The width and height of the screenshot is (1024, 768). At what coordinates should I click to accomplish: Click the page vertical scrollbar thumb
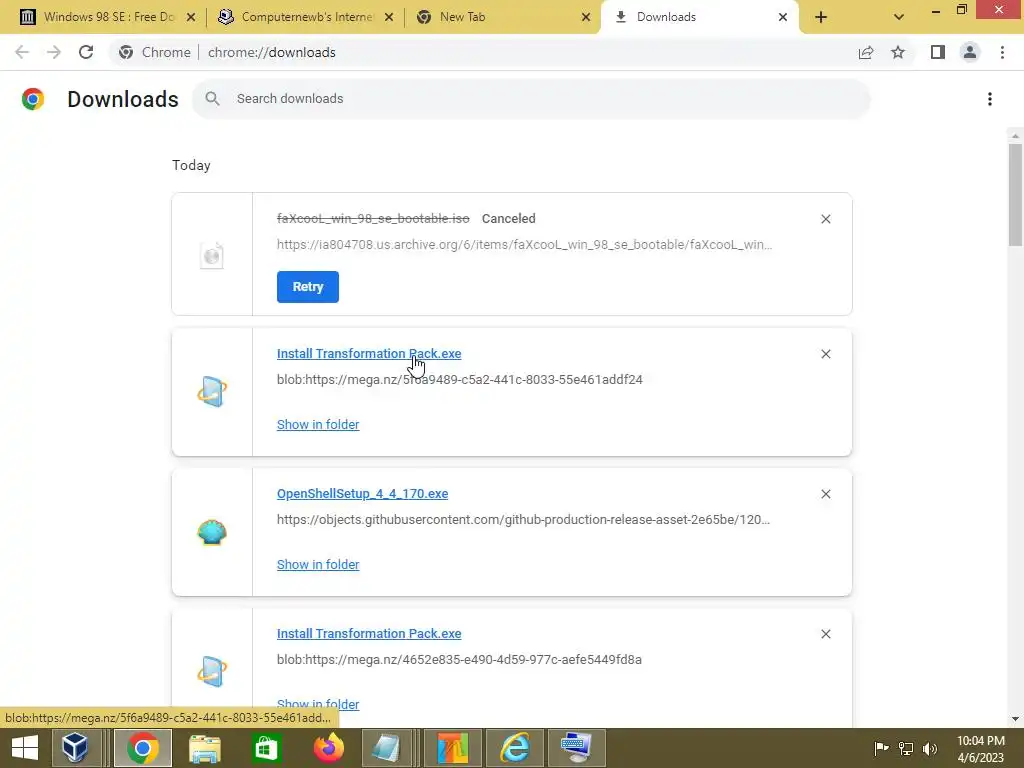click(1015, 195)
